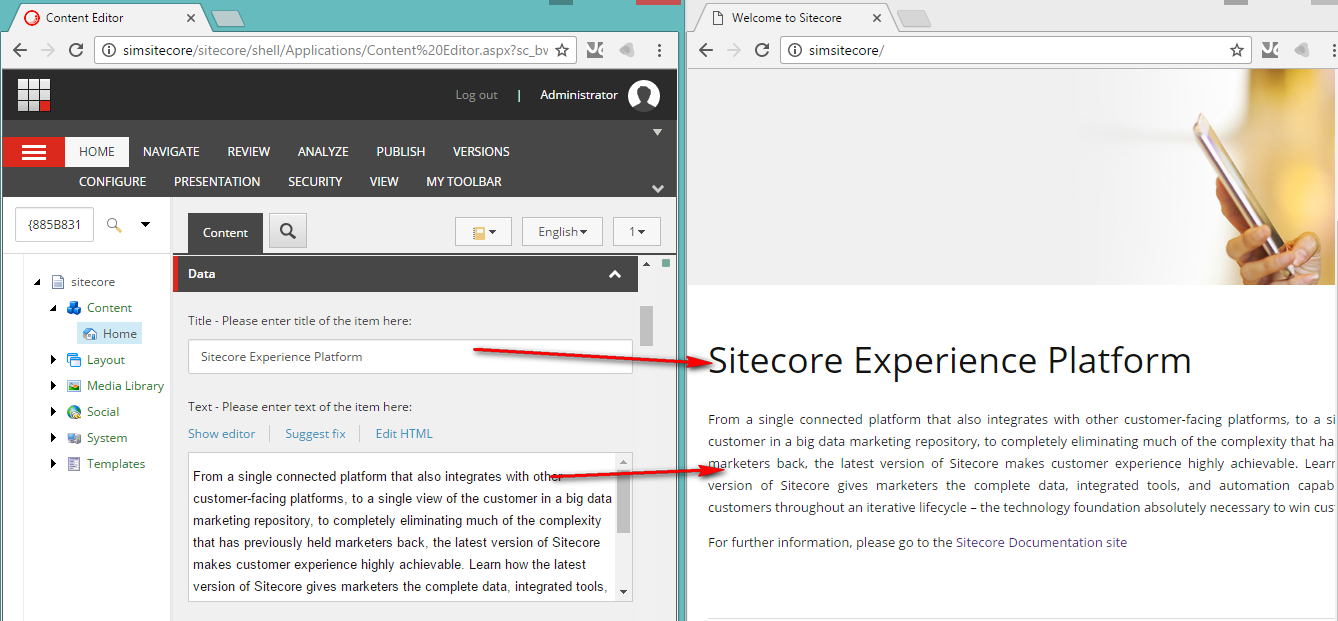1338x621 pixels.
Task: Switch to the HOME ribbon tab
Action: tap(97, 152)
